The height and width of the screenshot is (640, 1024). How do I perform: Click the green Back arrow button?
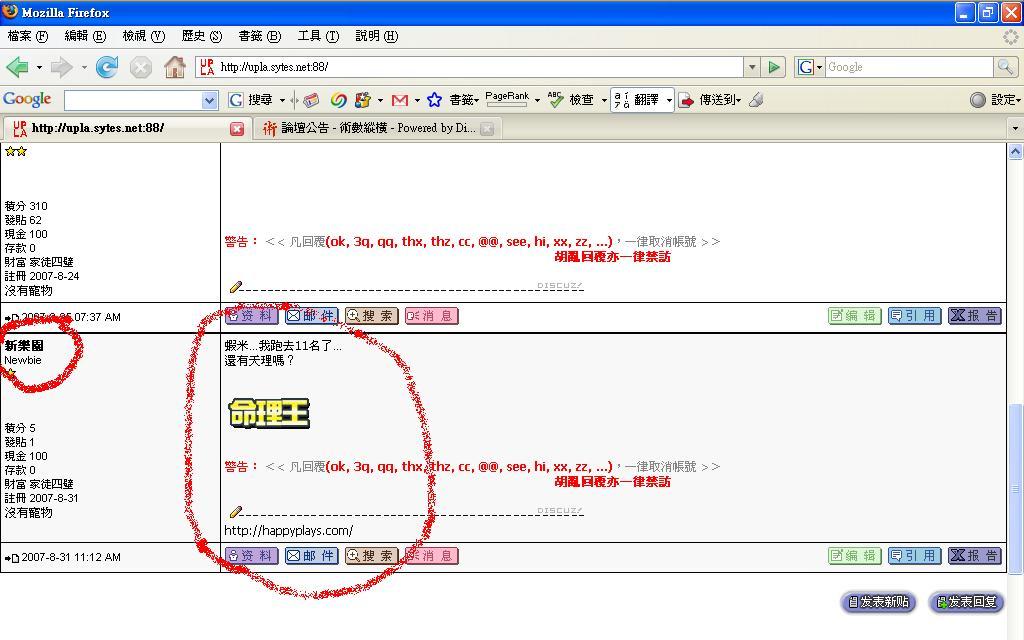tap(17, 67)
